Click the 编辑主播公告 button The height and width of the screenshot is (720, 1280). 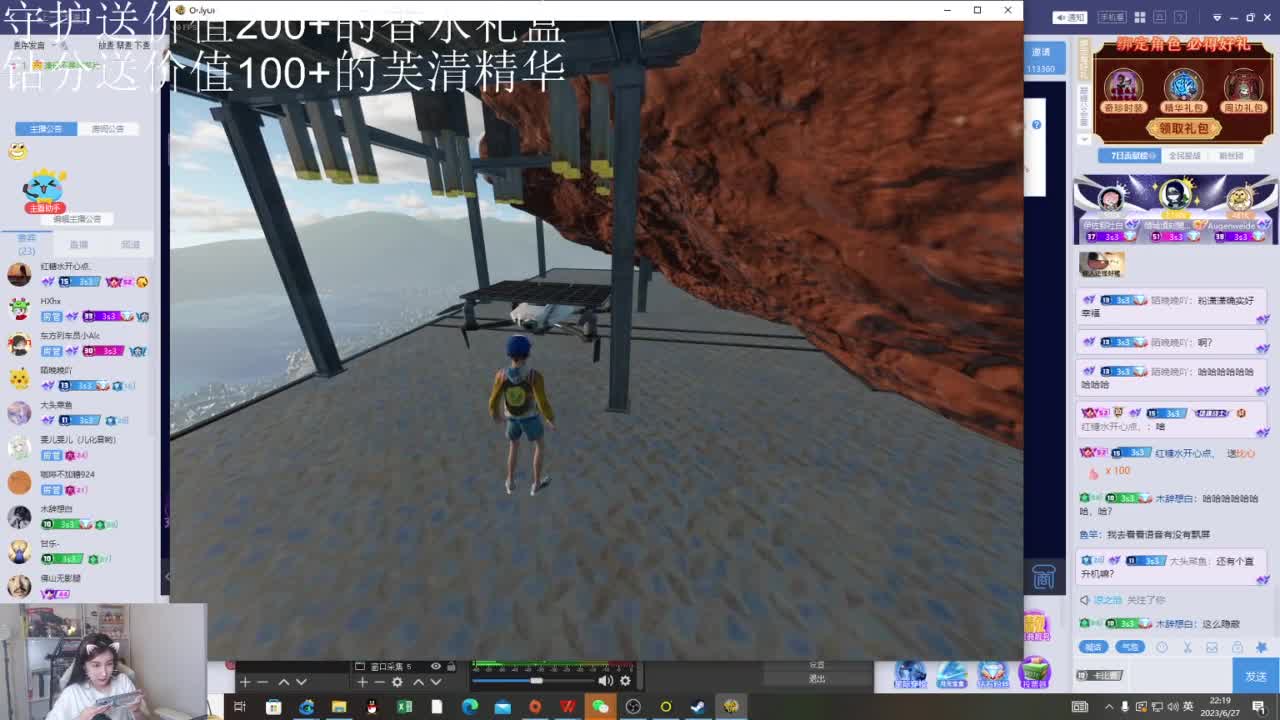pos(77,219)
